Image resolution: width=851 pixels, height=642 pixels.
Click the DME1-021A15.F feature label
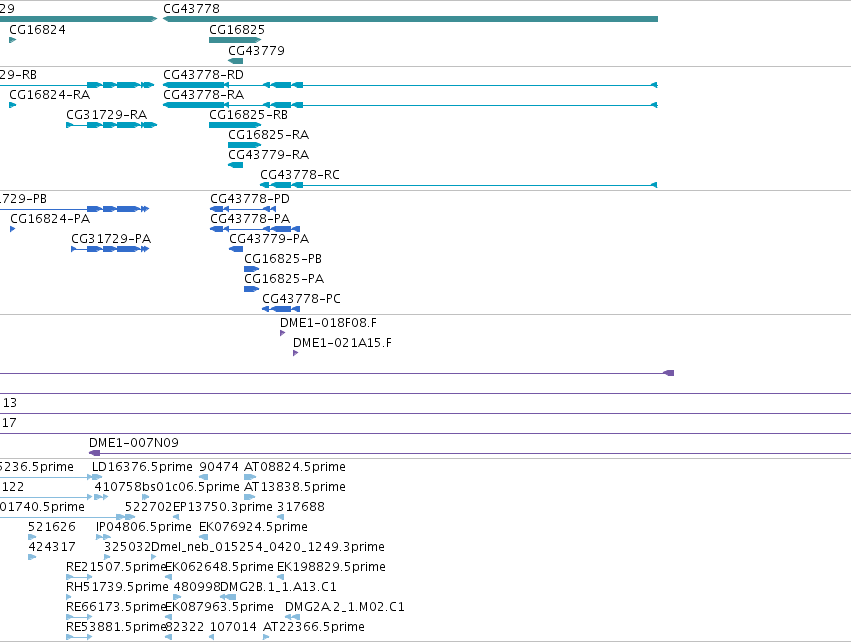tap(342, 343)
